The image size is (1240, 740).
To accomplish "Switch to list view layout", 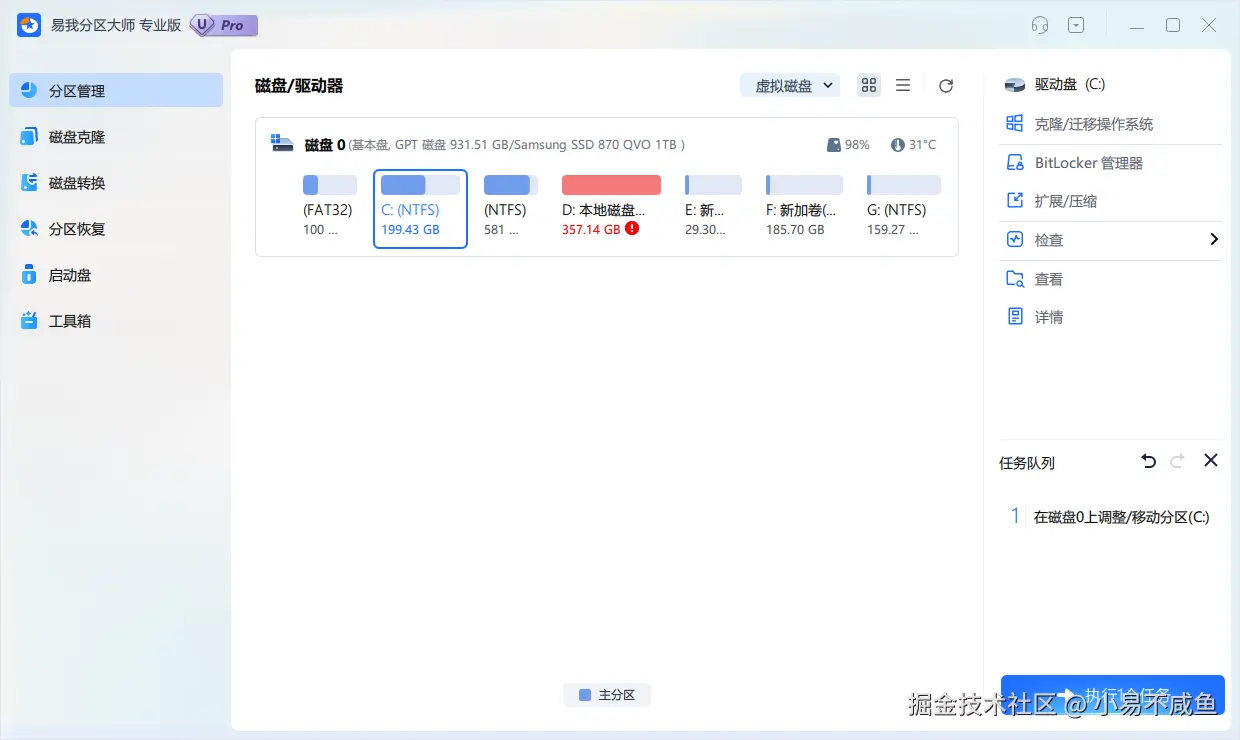I will click(x=903, y=86).
